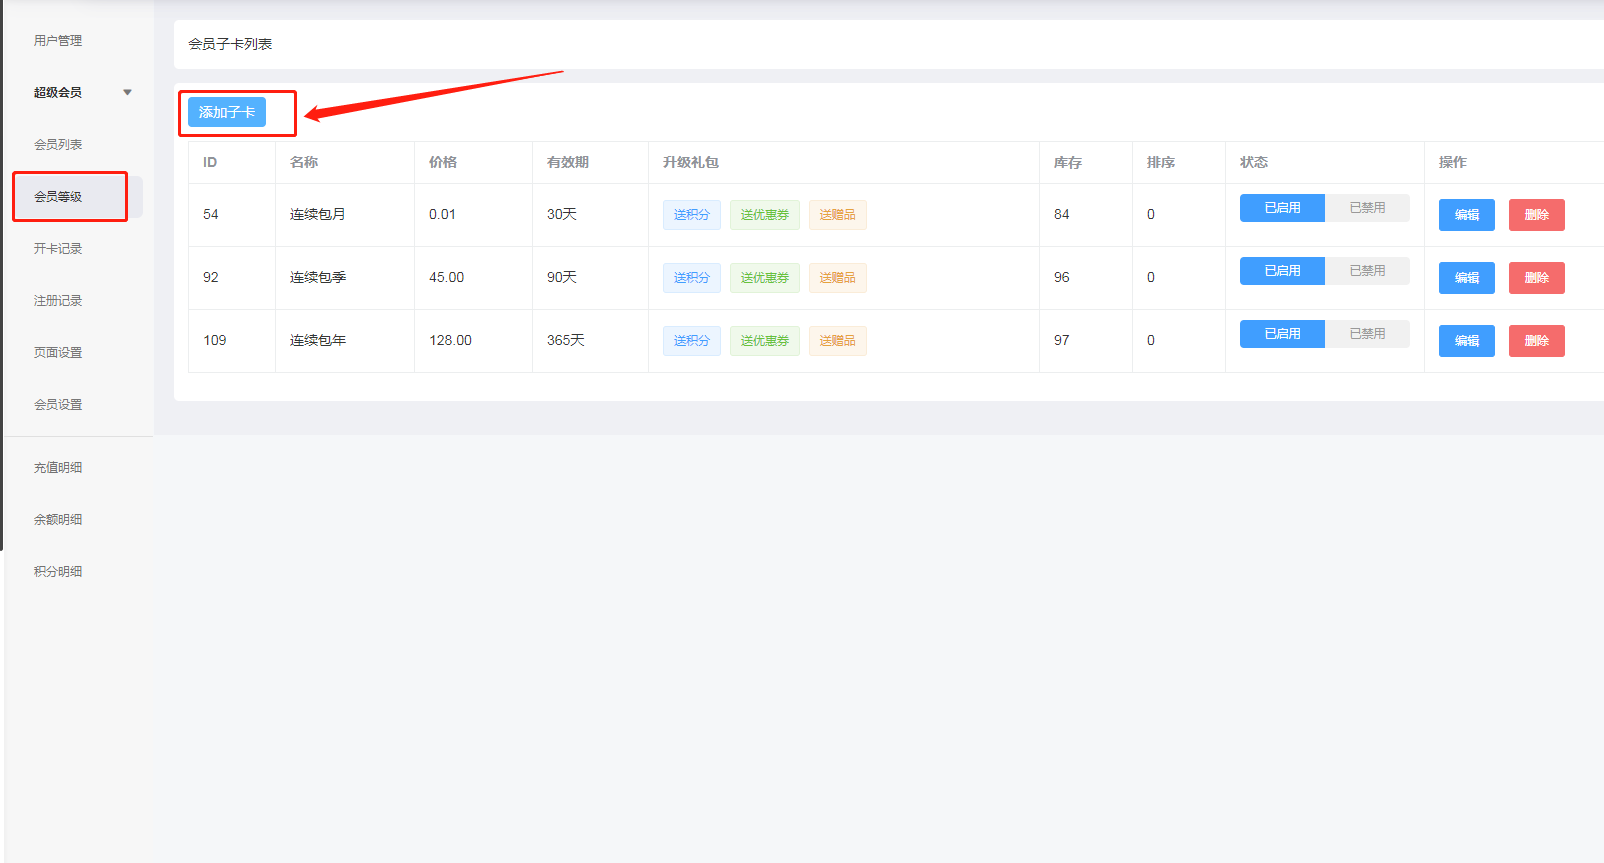
Task: Click the 状态 column header
Action: 1254,162
